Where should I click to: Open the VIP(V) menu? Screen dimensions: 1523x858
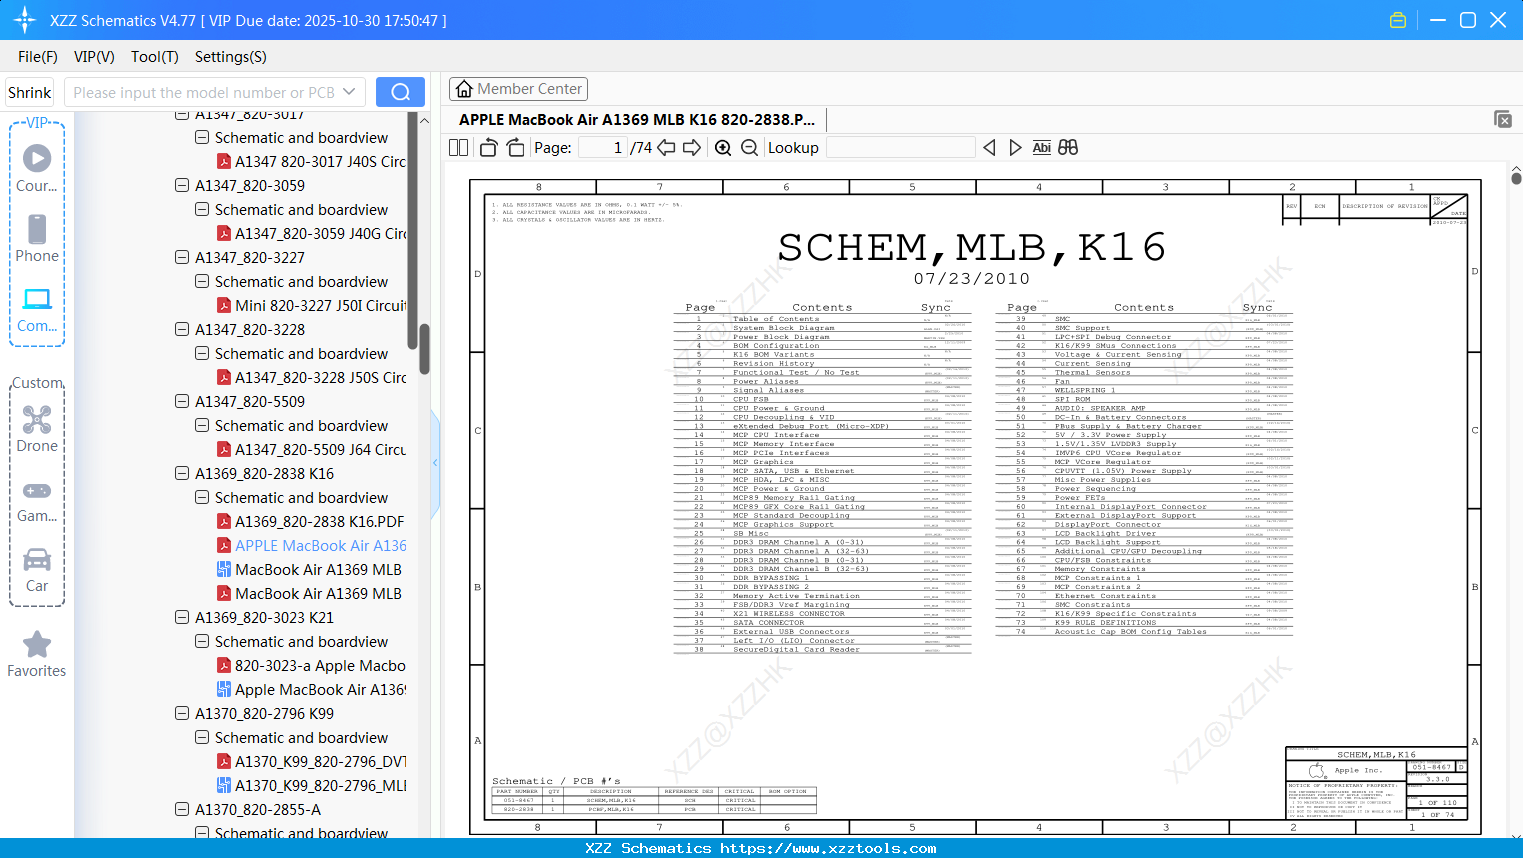(94, 57)
